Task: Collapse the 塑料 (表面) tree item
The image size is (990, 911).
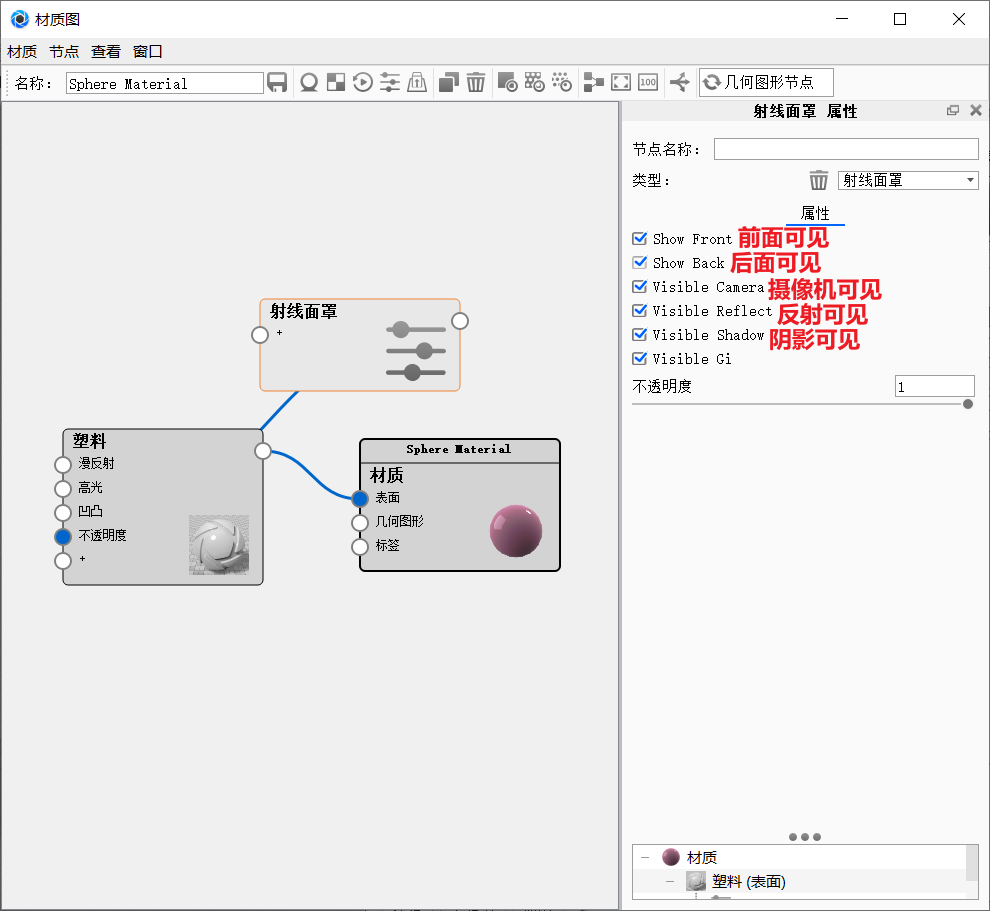Action: coord(670,881)
